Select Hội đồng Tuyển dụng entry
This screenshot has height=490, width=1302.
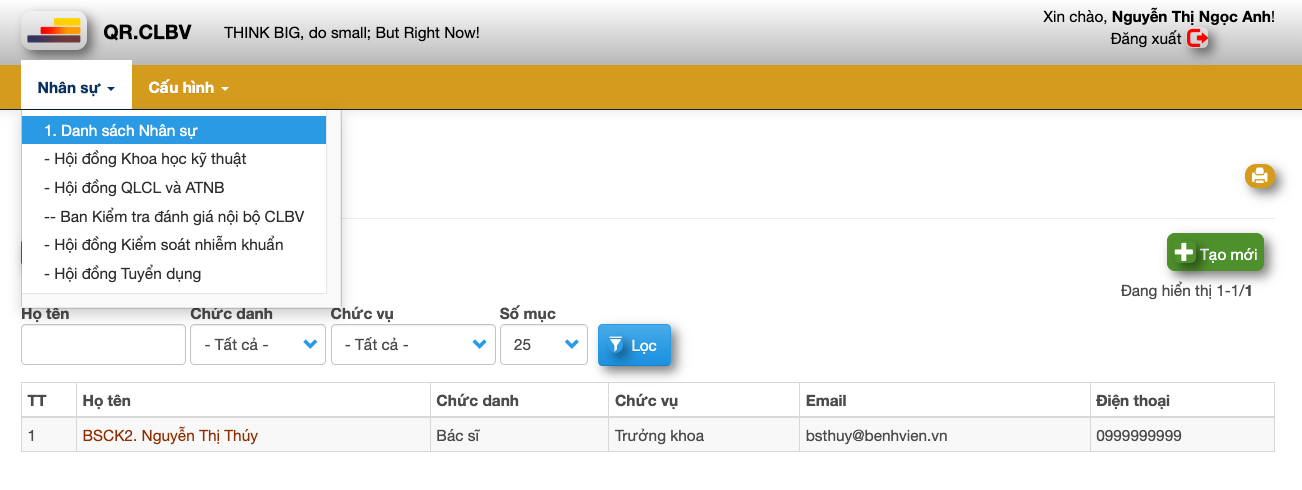123,274
